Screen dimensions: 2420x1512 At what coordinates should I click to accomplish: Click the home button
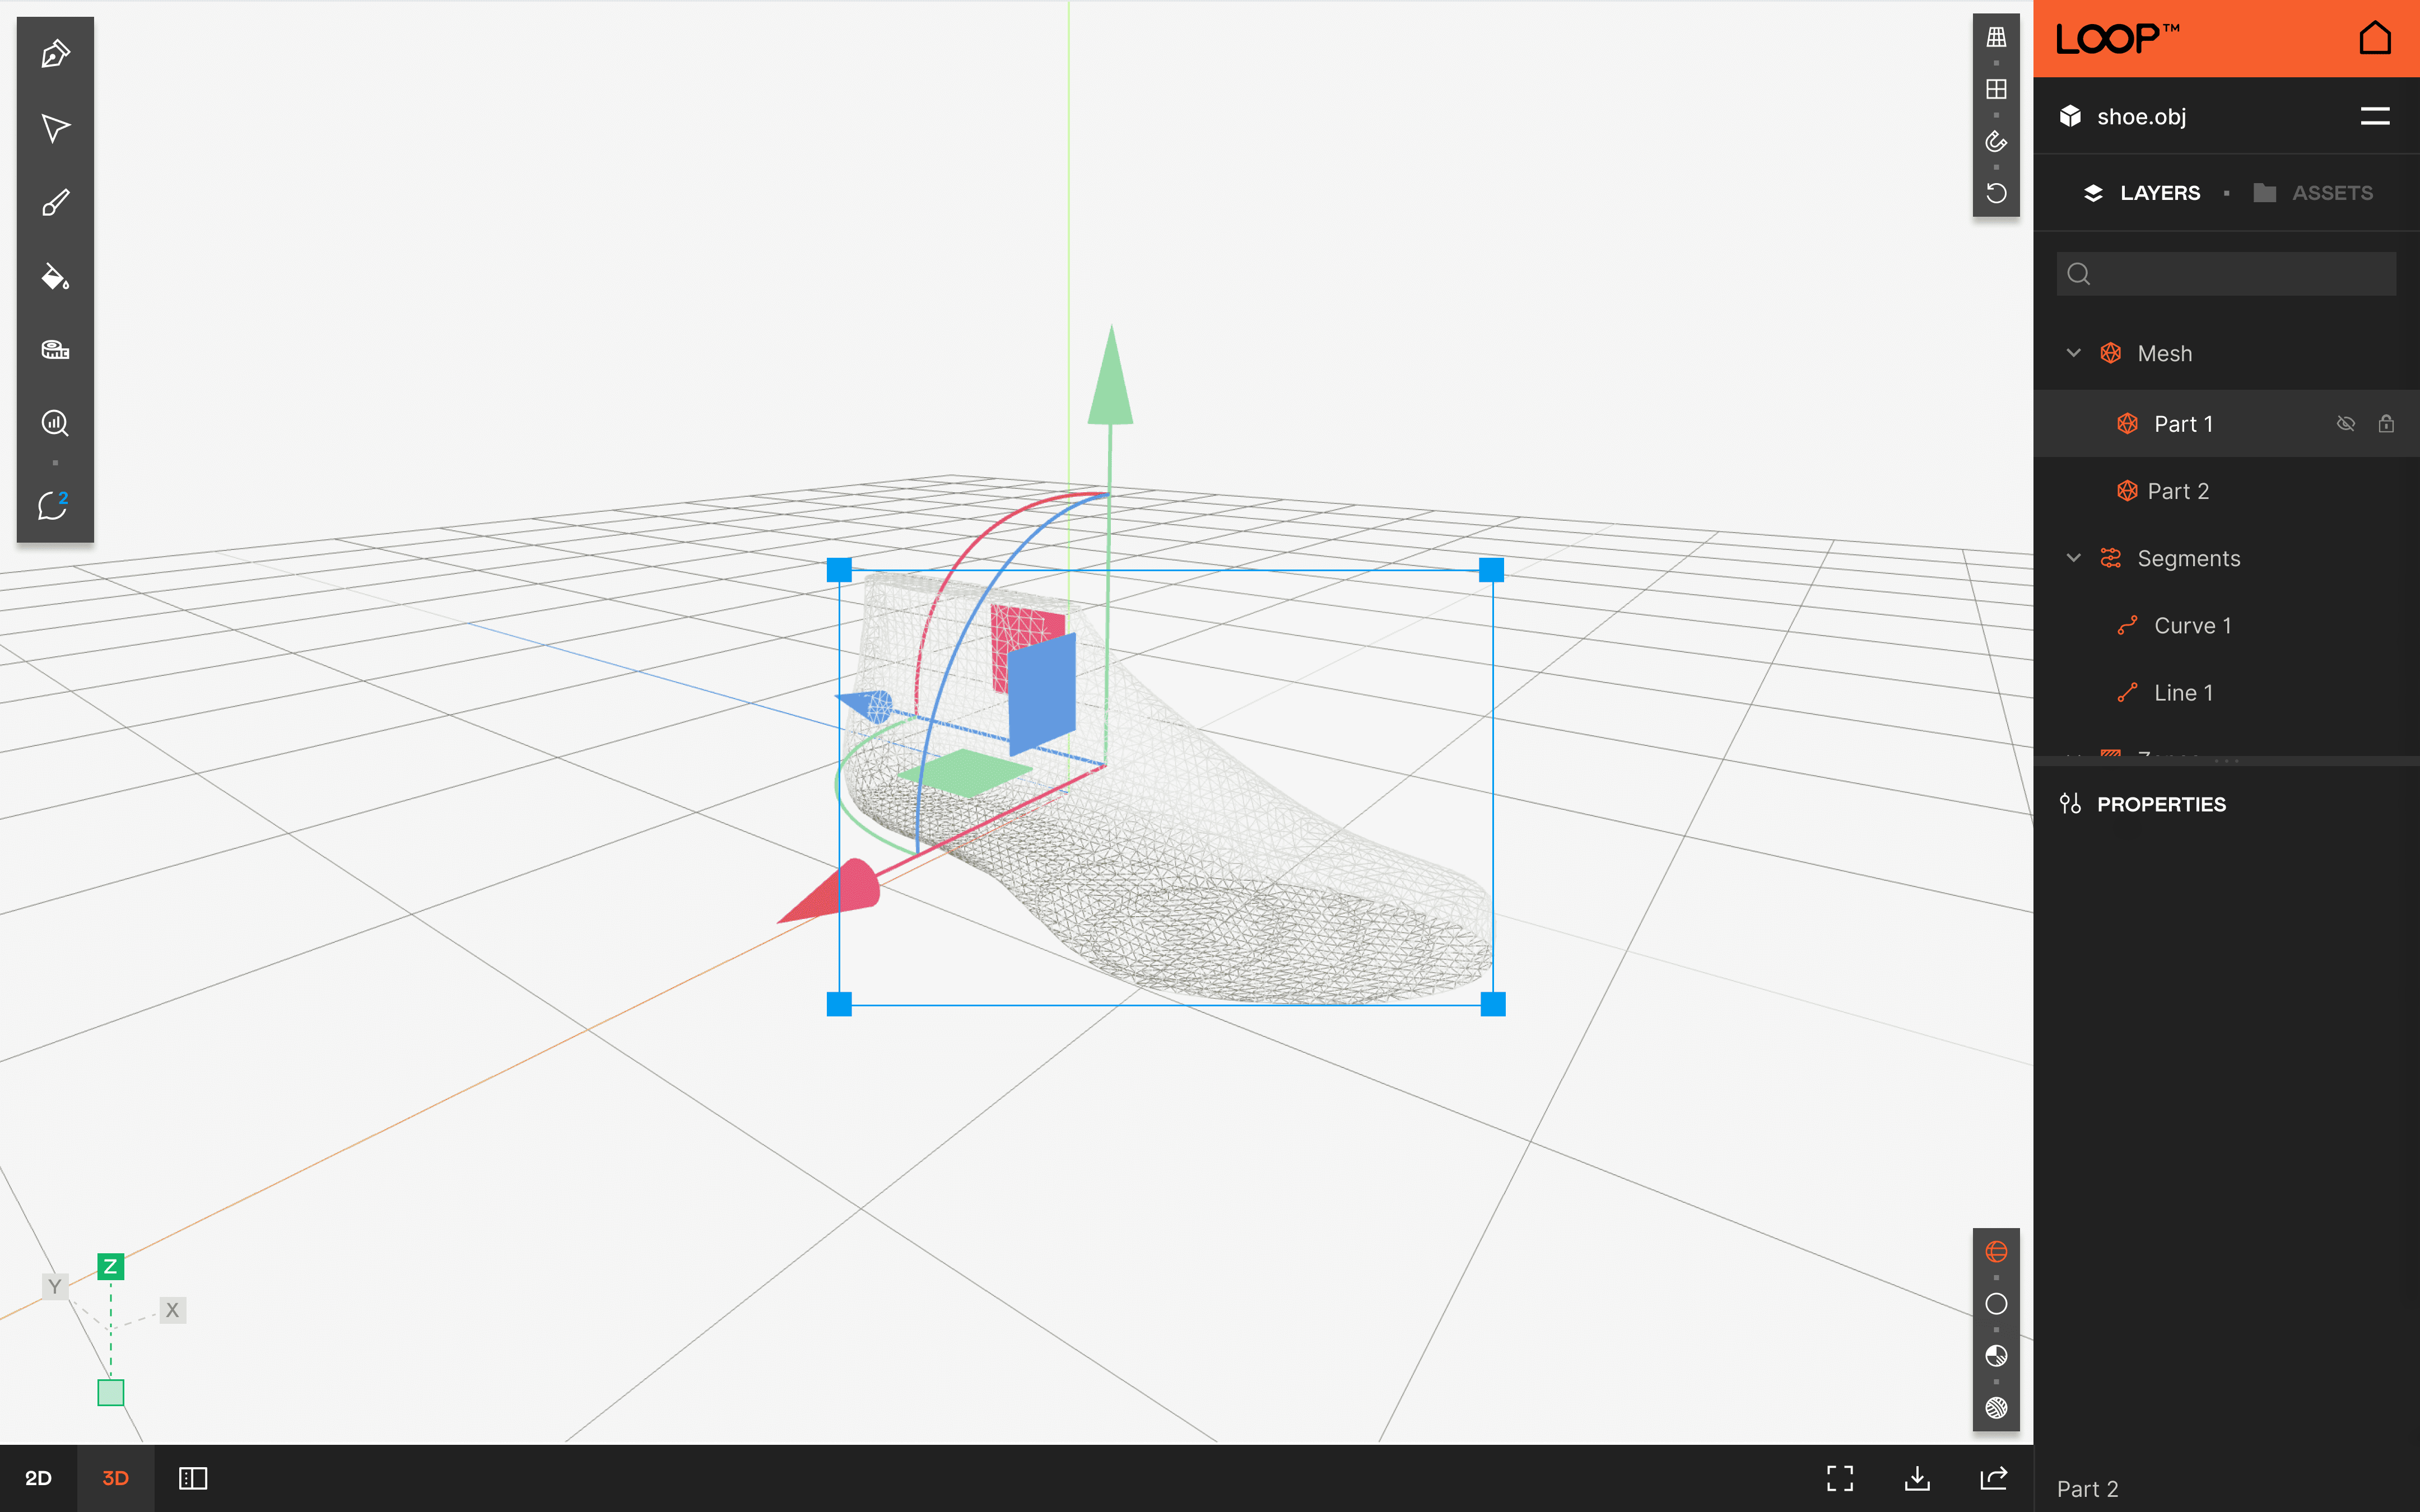(2375, 39)
